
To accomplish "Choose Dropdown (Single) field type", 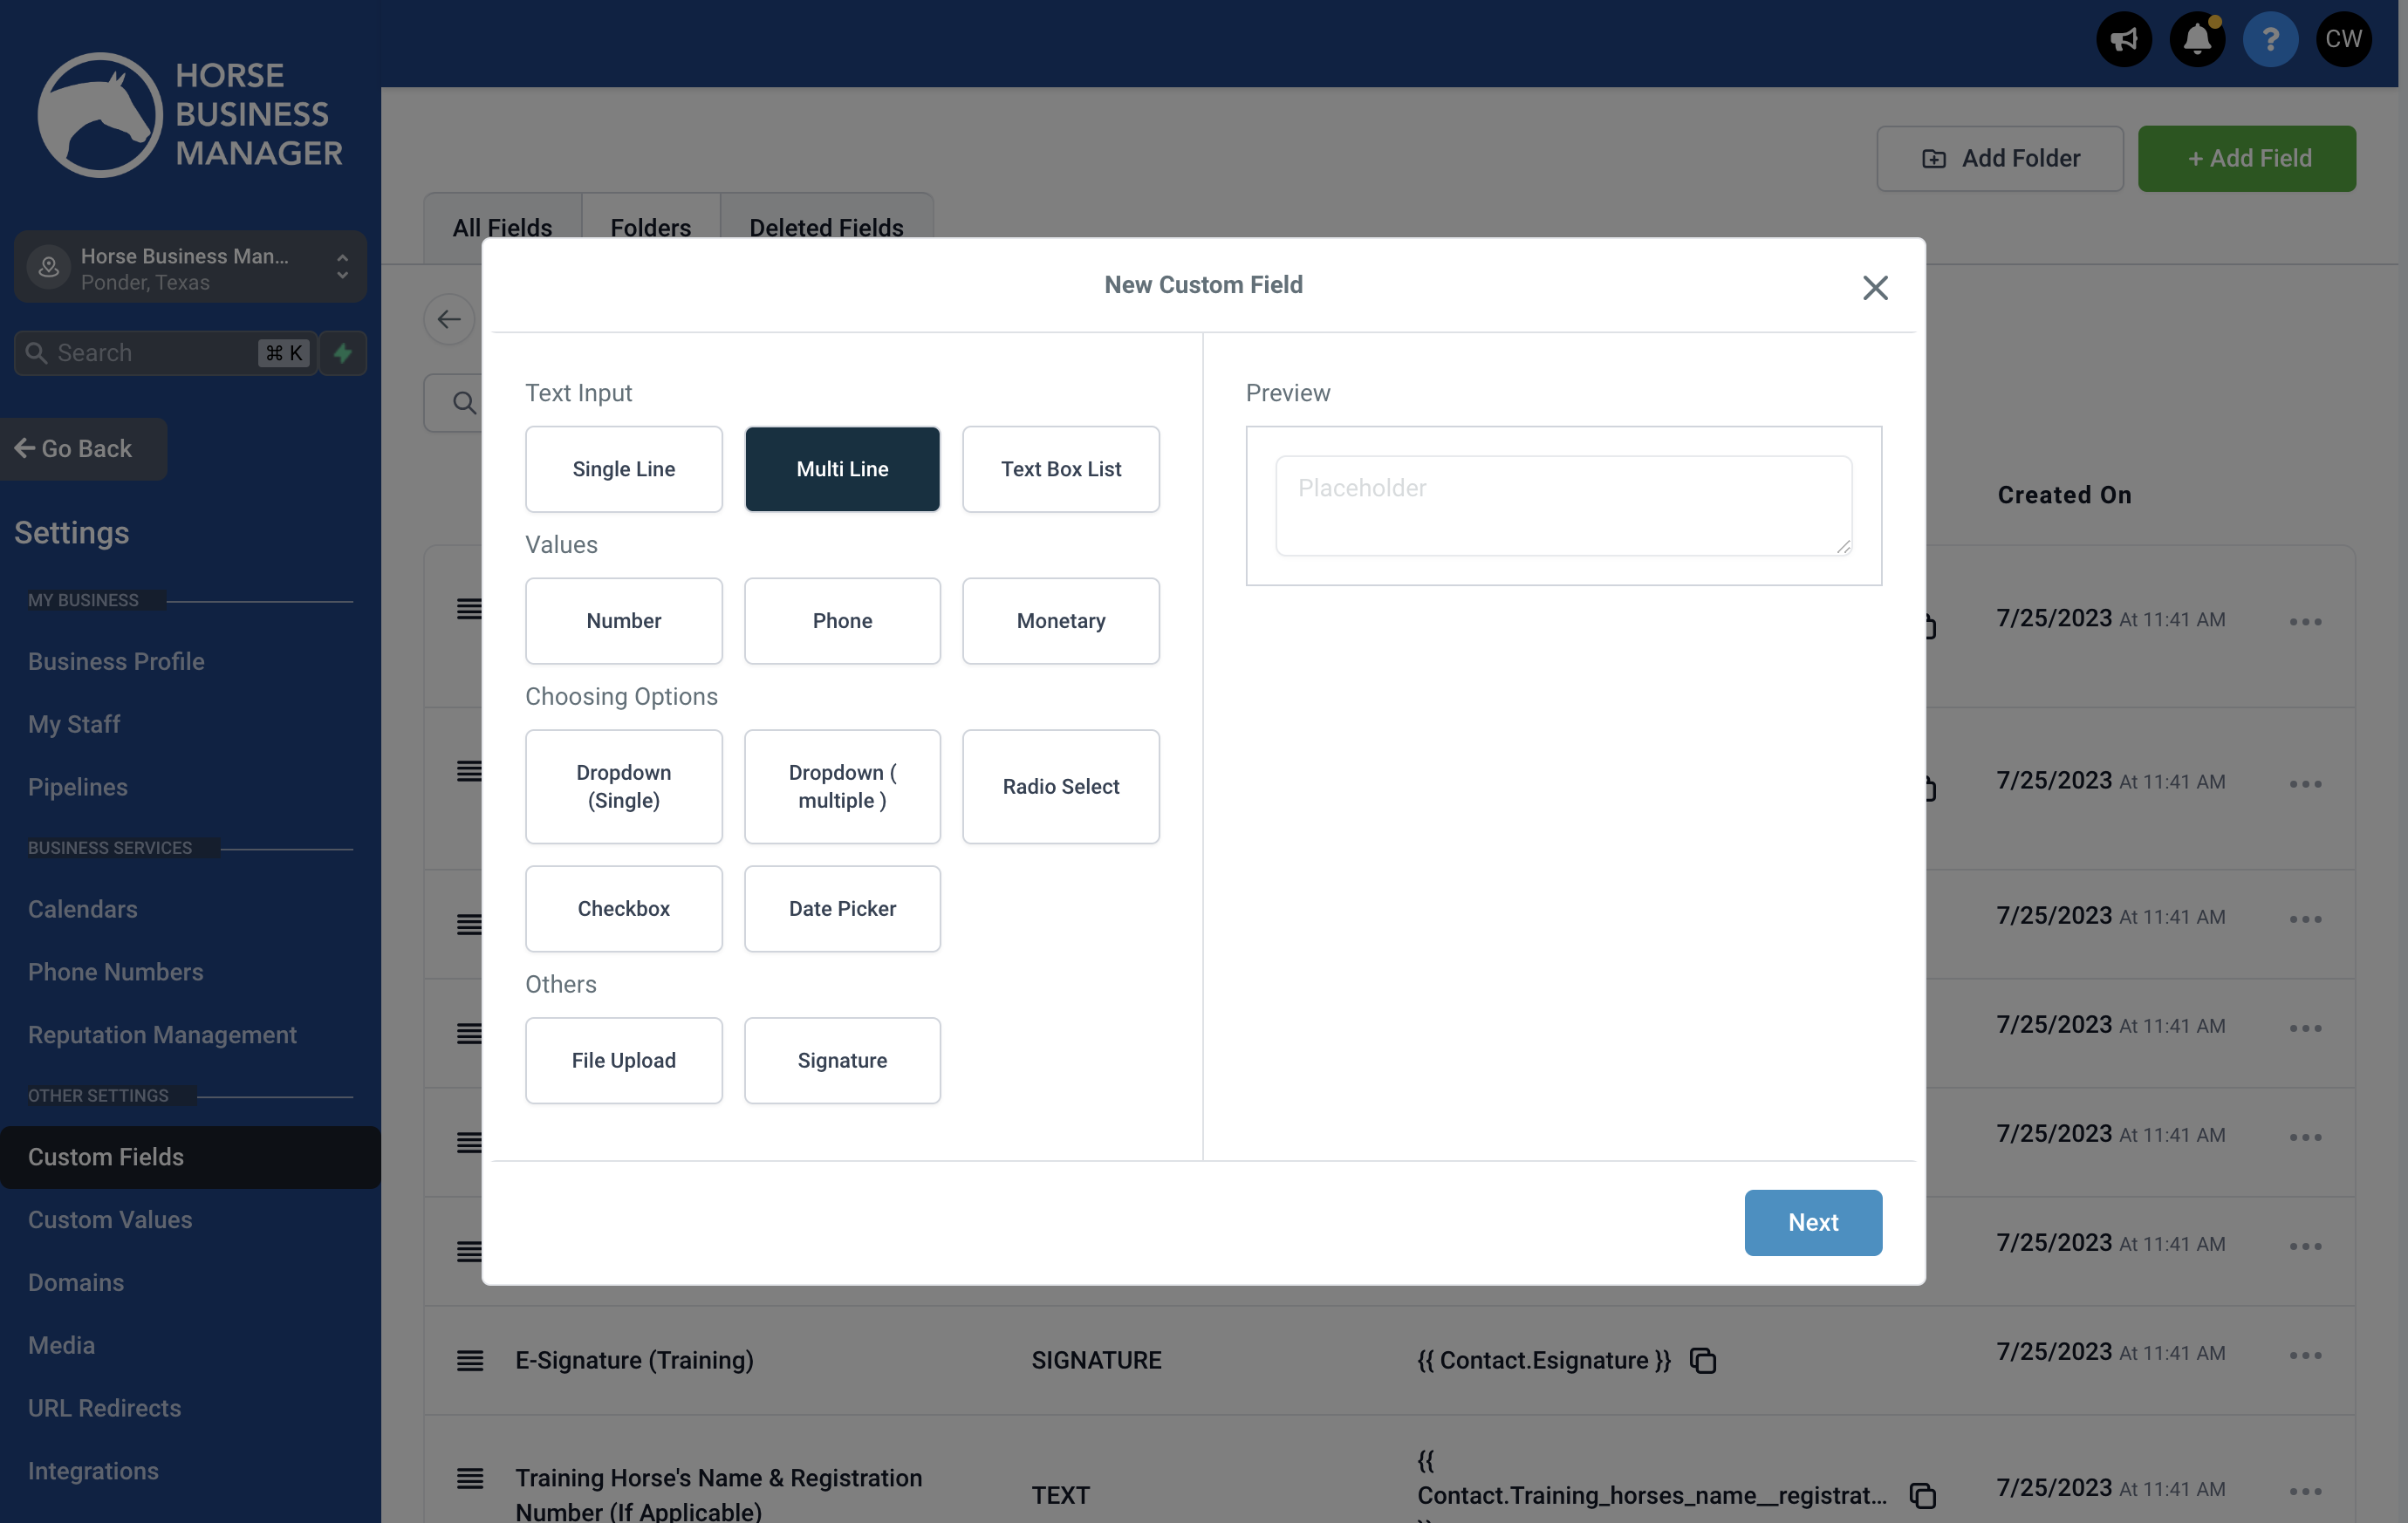I will click(x=623, y=787).
